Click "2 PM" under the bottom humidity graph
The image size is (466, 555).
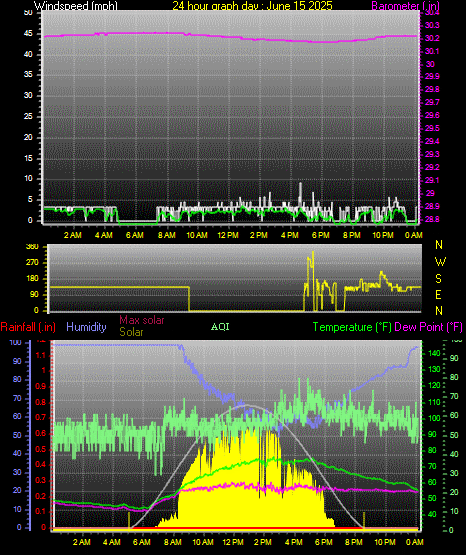[x=263, y=542]
